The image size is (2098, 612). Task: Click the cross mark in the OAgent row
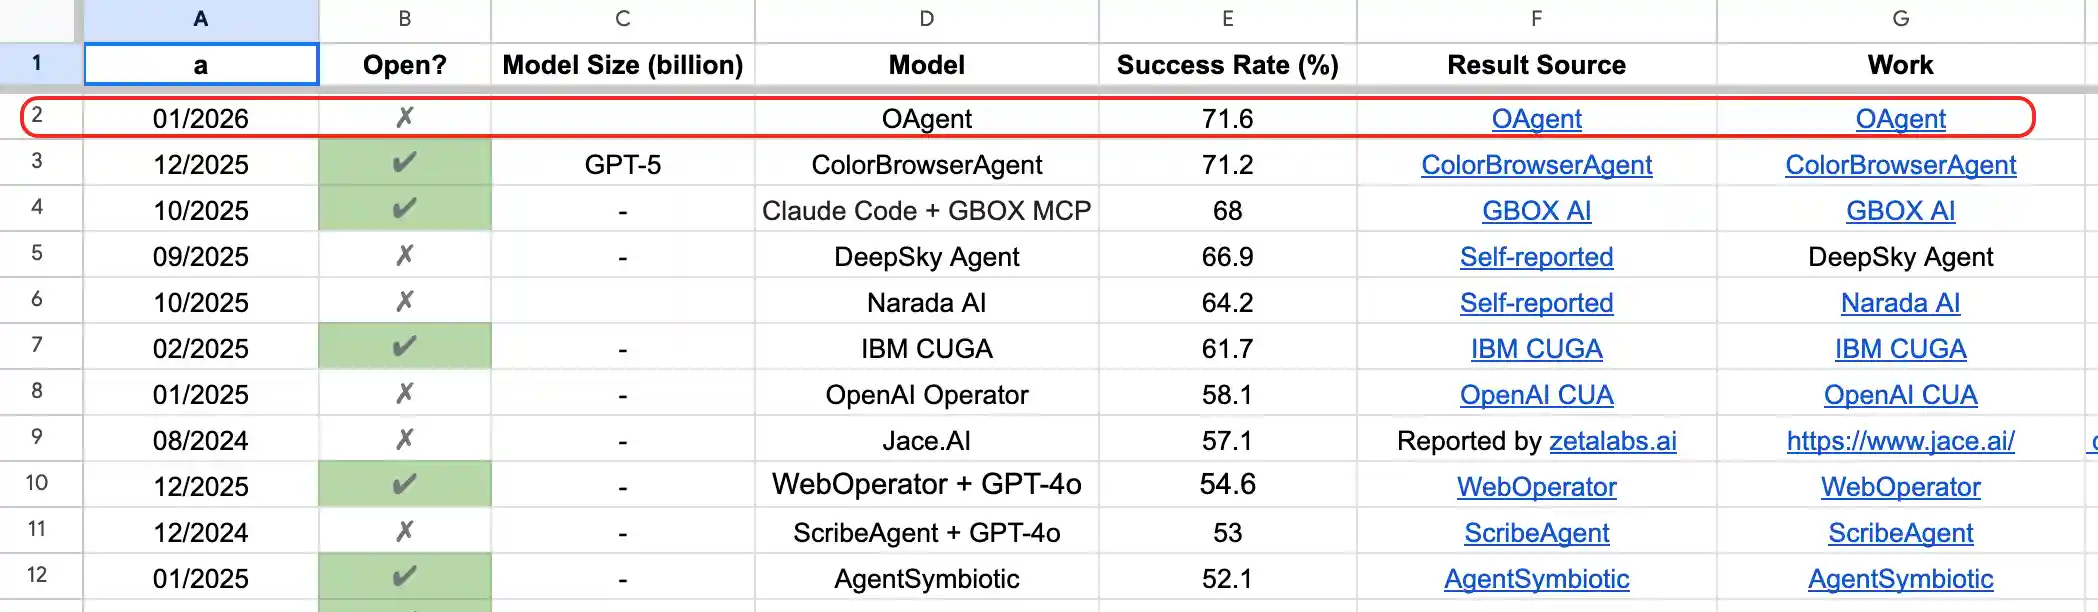coord(404,118)
